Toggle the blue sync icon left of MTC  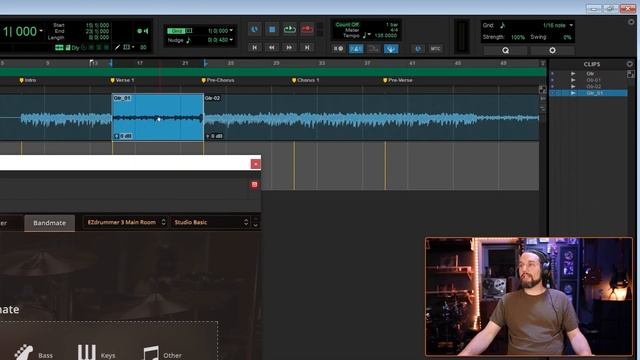pos(418,49)
